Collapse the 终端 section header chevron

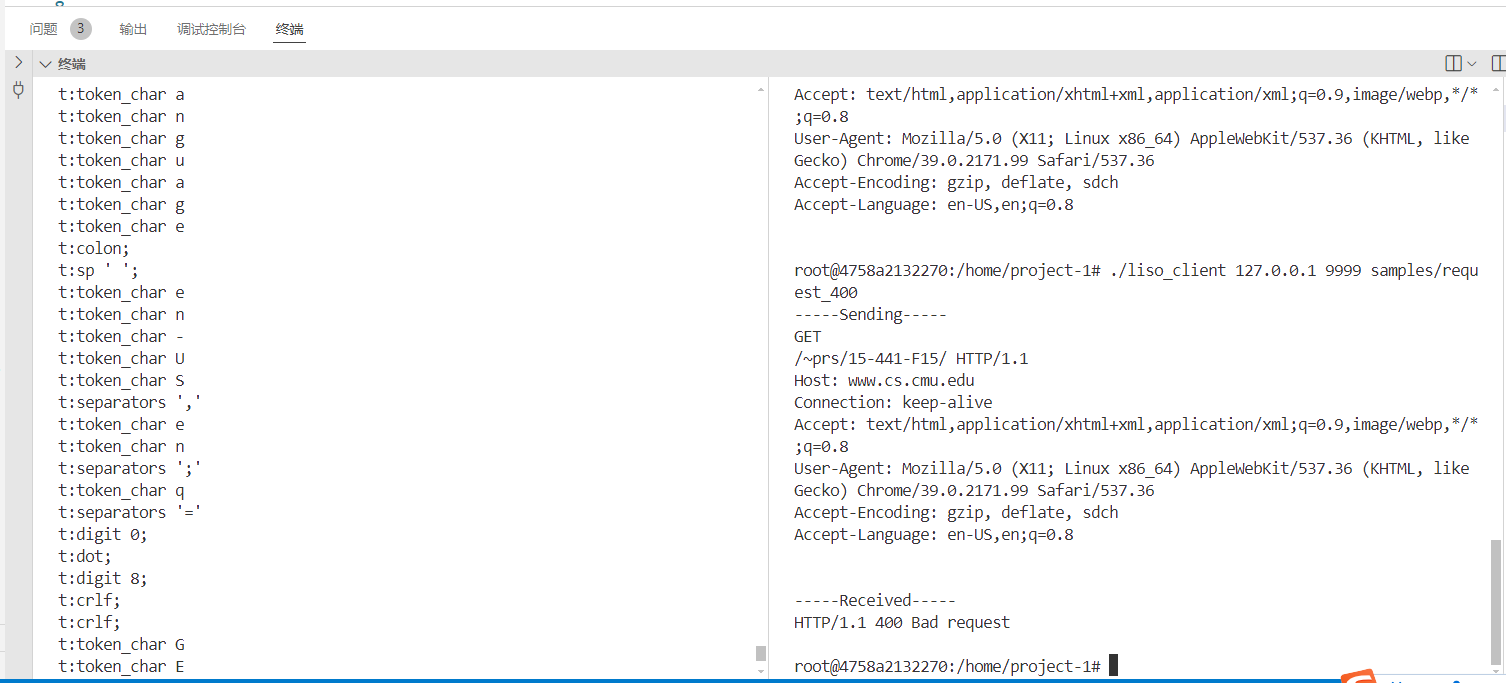tap(45, 64)
